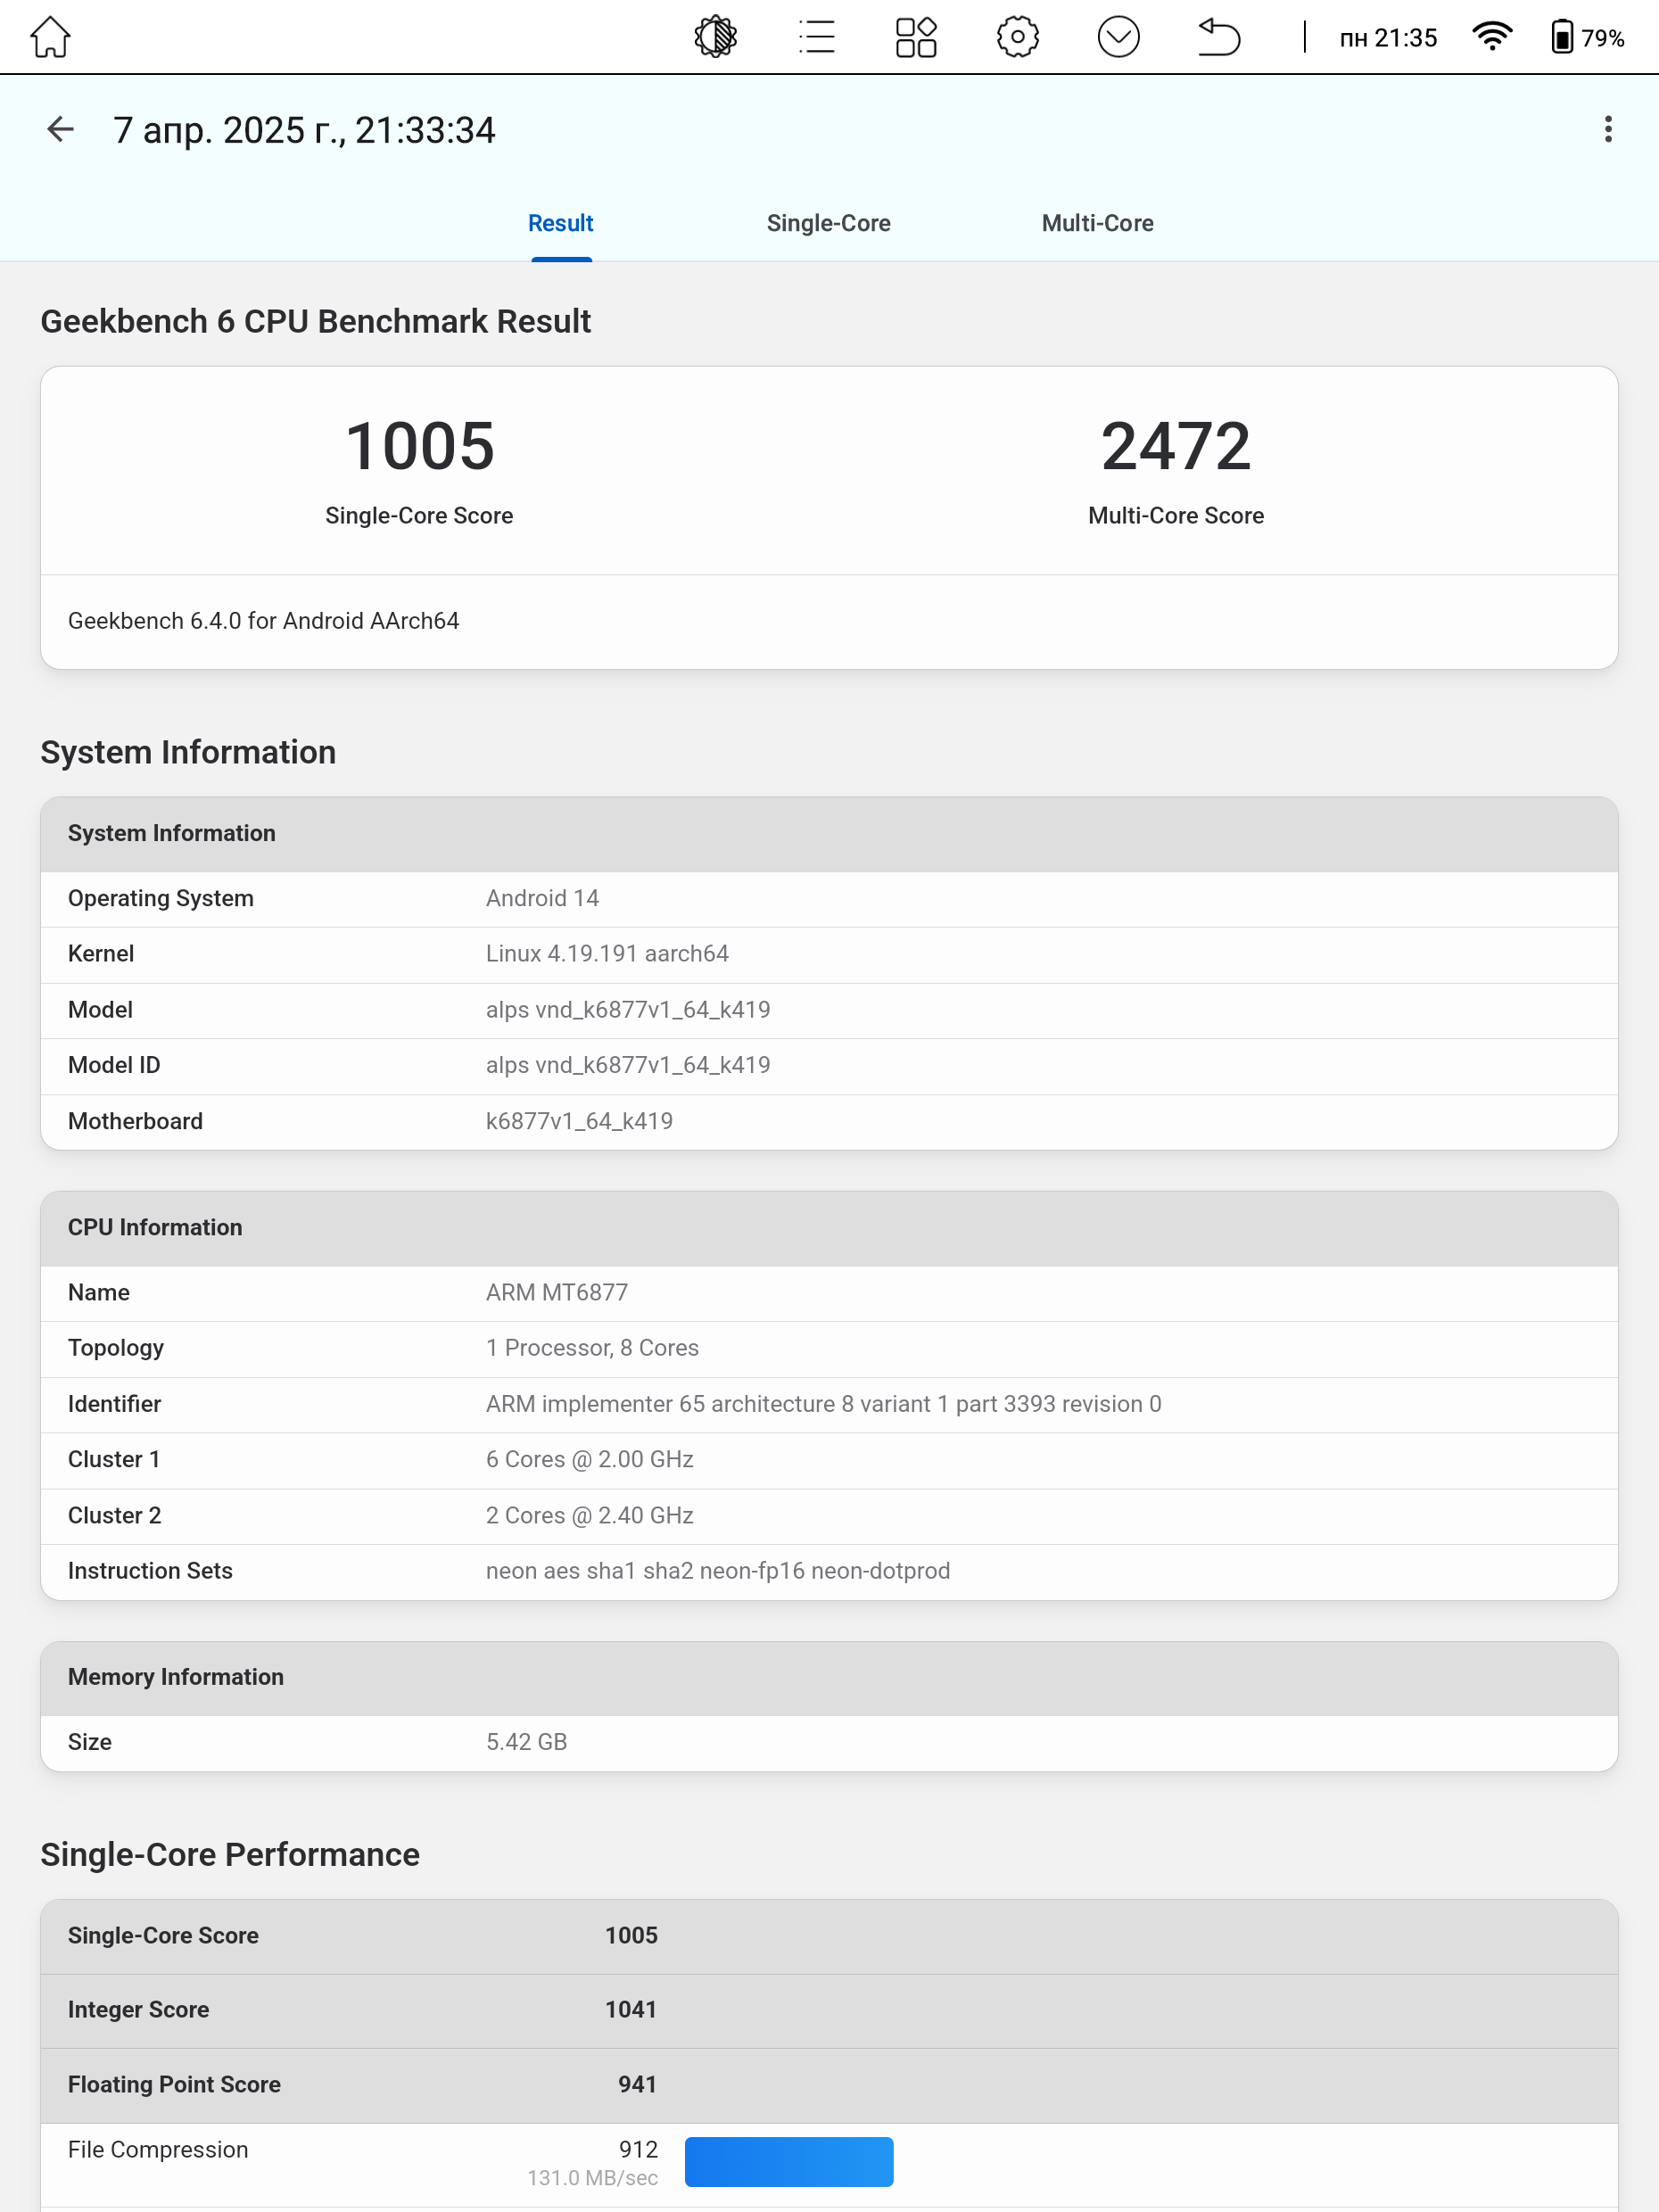Tap the File Compression score bar
This screenshot has width=1659, height=2212.
point(789,2162)
